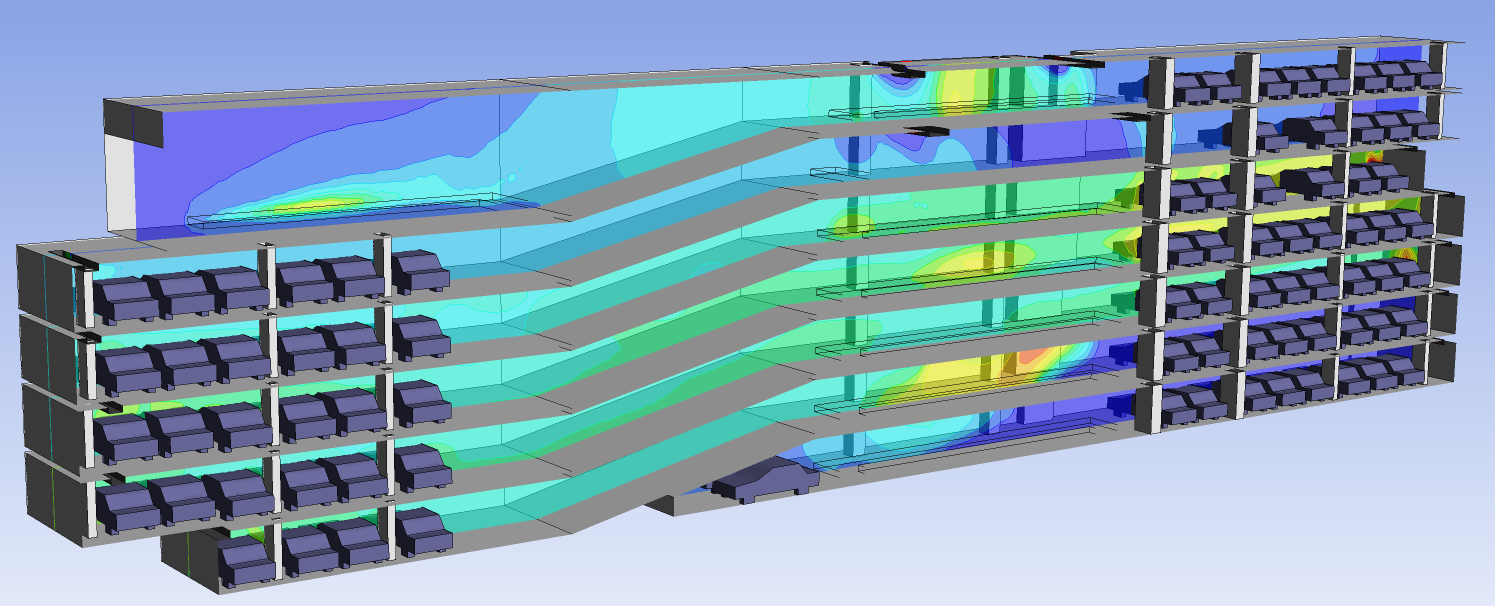Select the lone car at ramp base

pos(765,480)
